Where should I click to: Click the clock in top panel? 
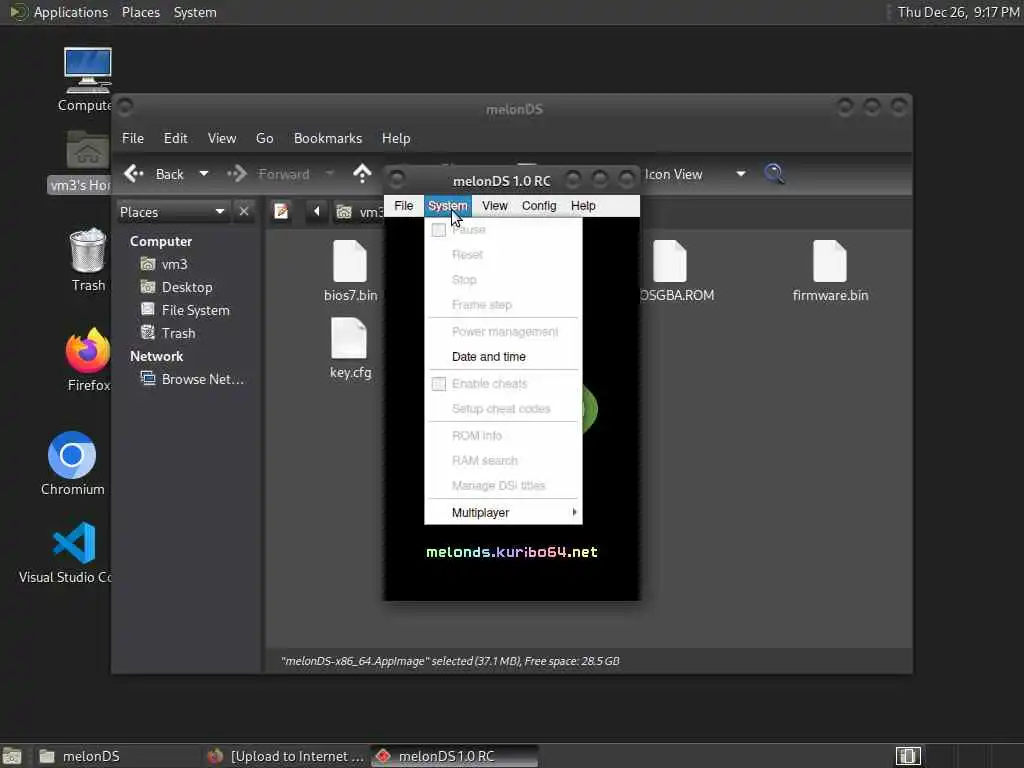point(958,12)
